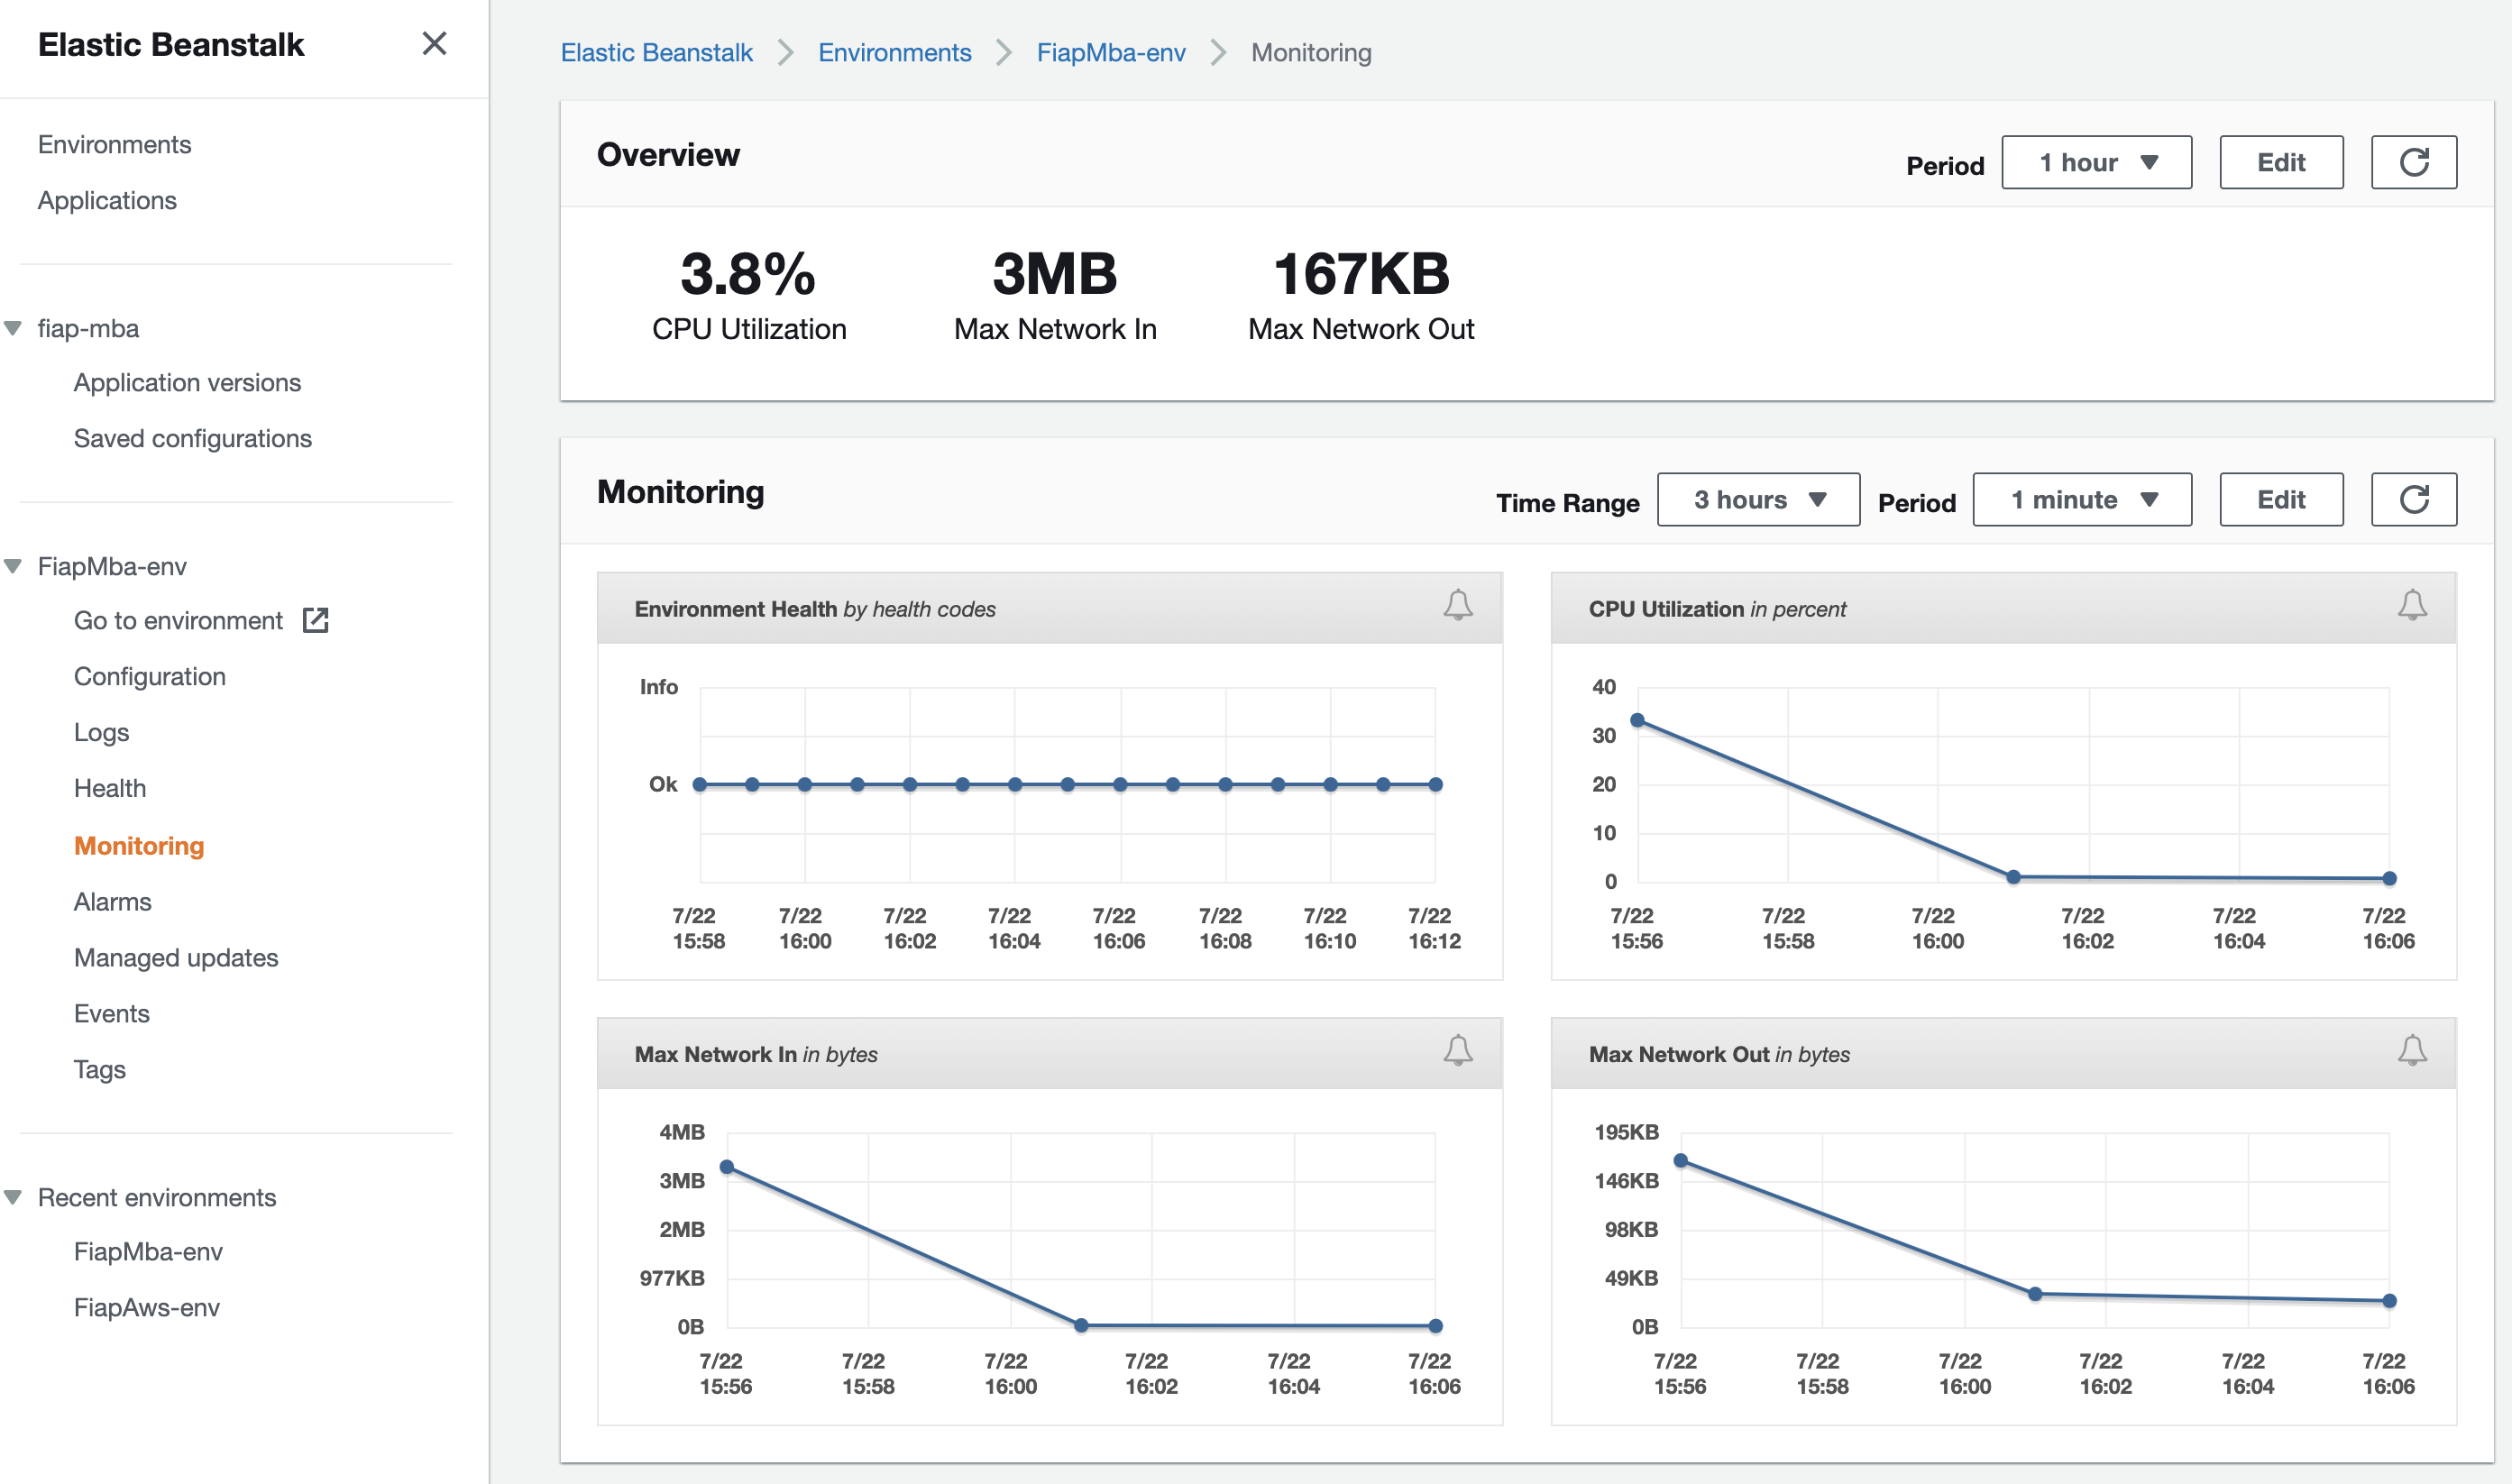
Task: Click external link icon beside Go to environment
Action: pyautogui.click(x=316, y=620)
